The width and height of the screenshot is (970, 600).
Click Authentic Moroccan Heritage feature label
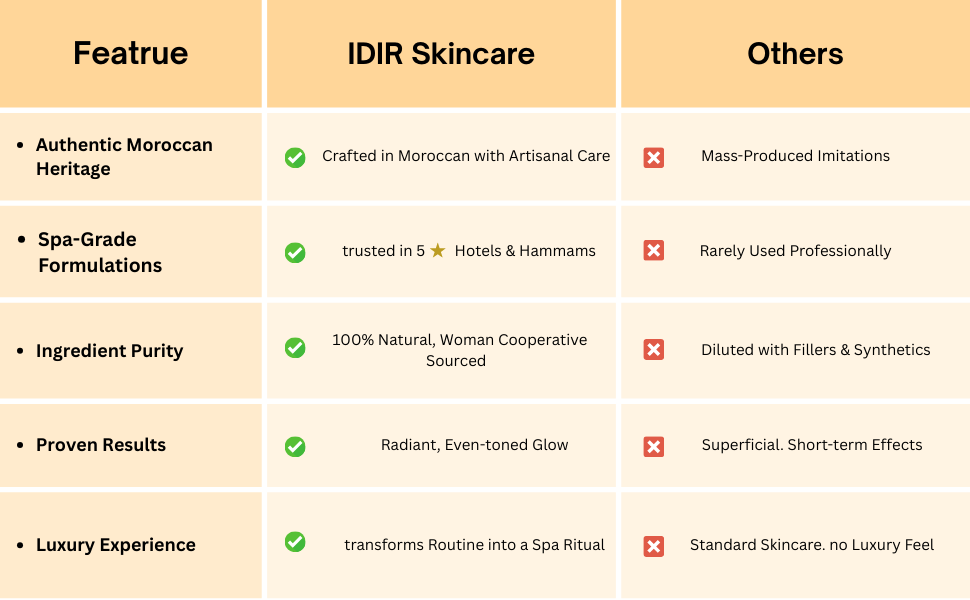(x=124, y=157)
